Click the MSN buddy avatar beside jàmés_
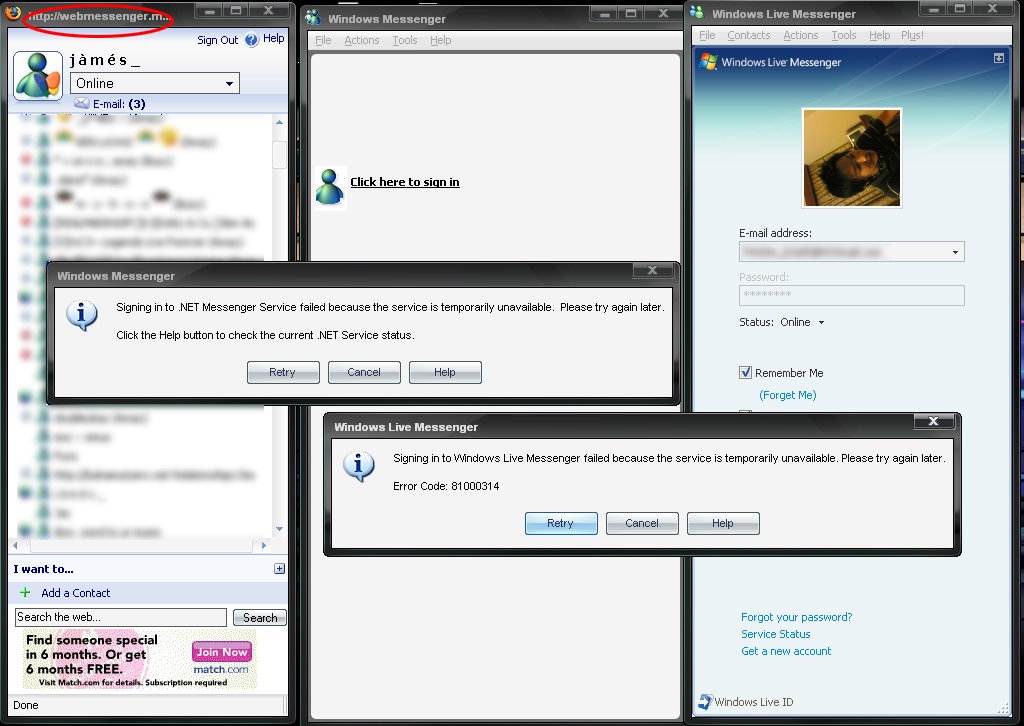This screenshot has width=1024, height=726. 38,77
